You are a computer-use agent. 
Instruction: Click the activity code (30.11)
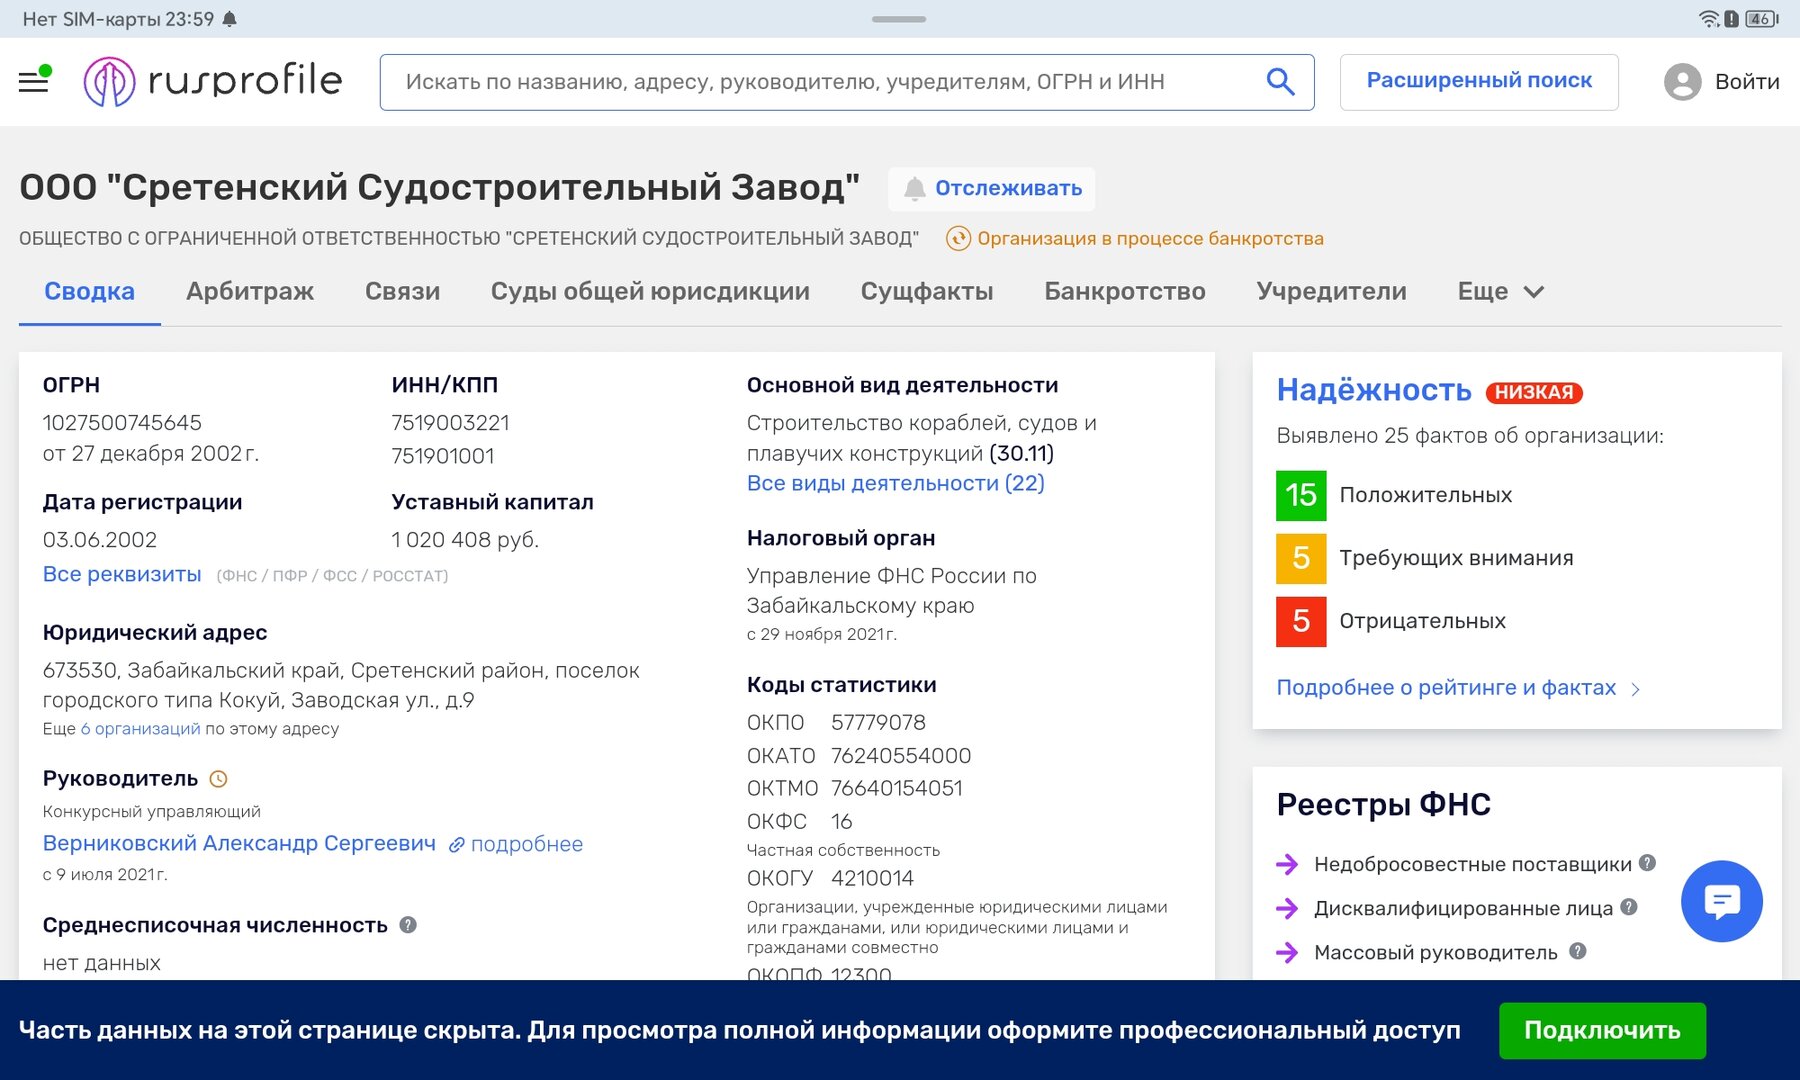pyautogui.click(x=1021, y=453)
